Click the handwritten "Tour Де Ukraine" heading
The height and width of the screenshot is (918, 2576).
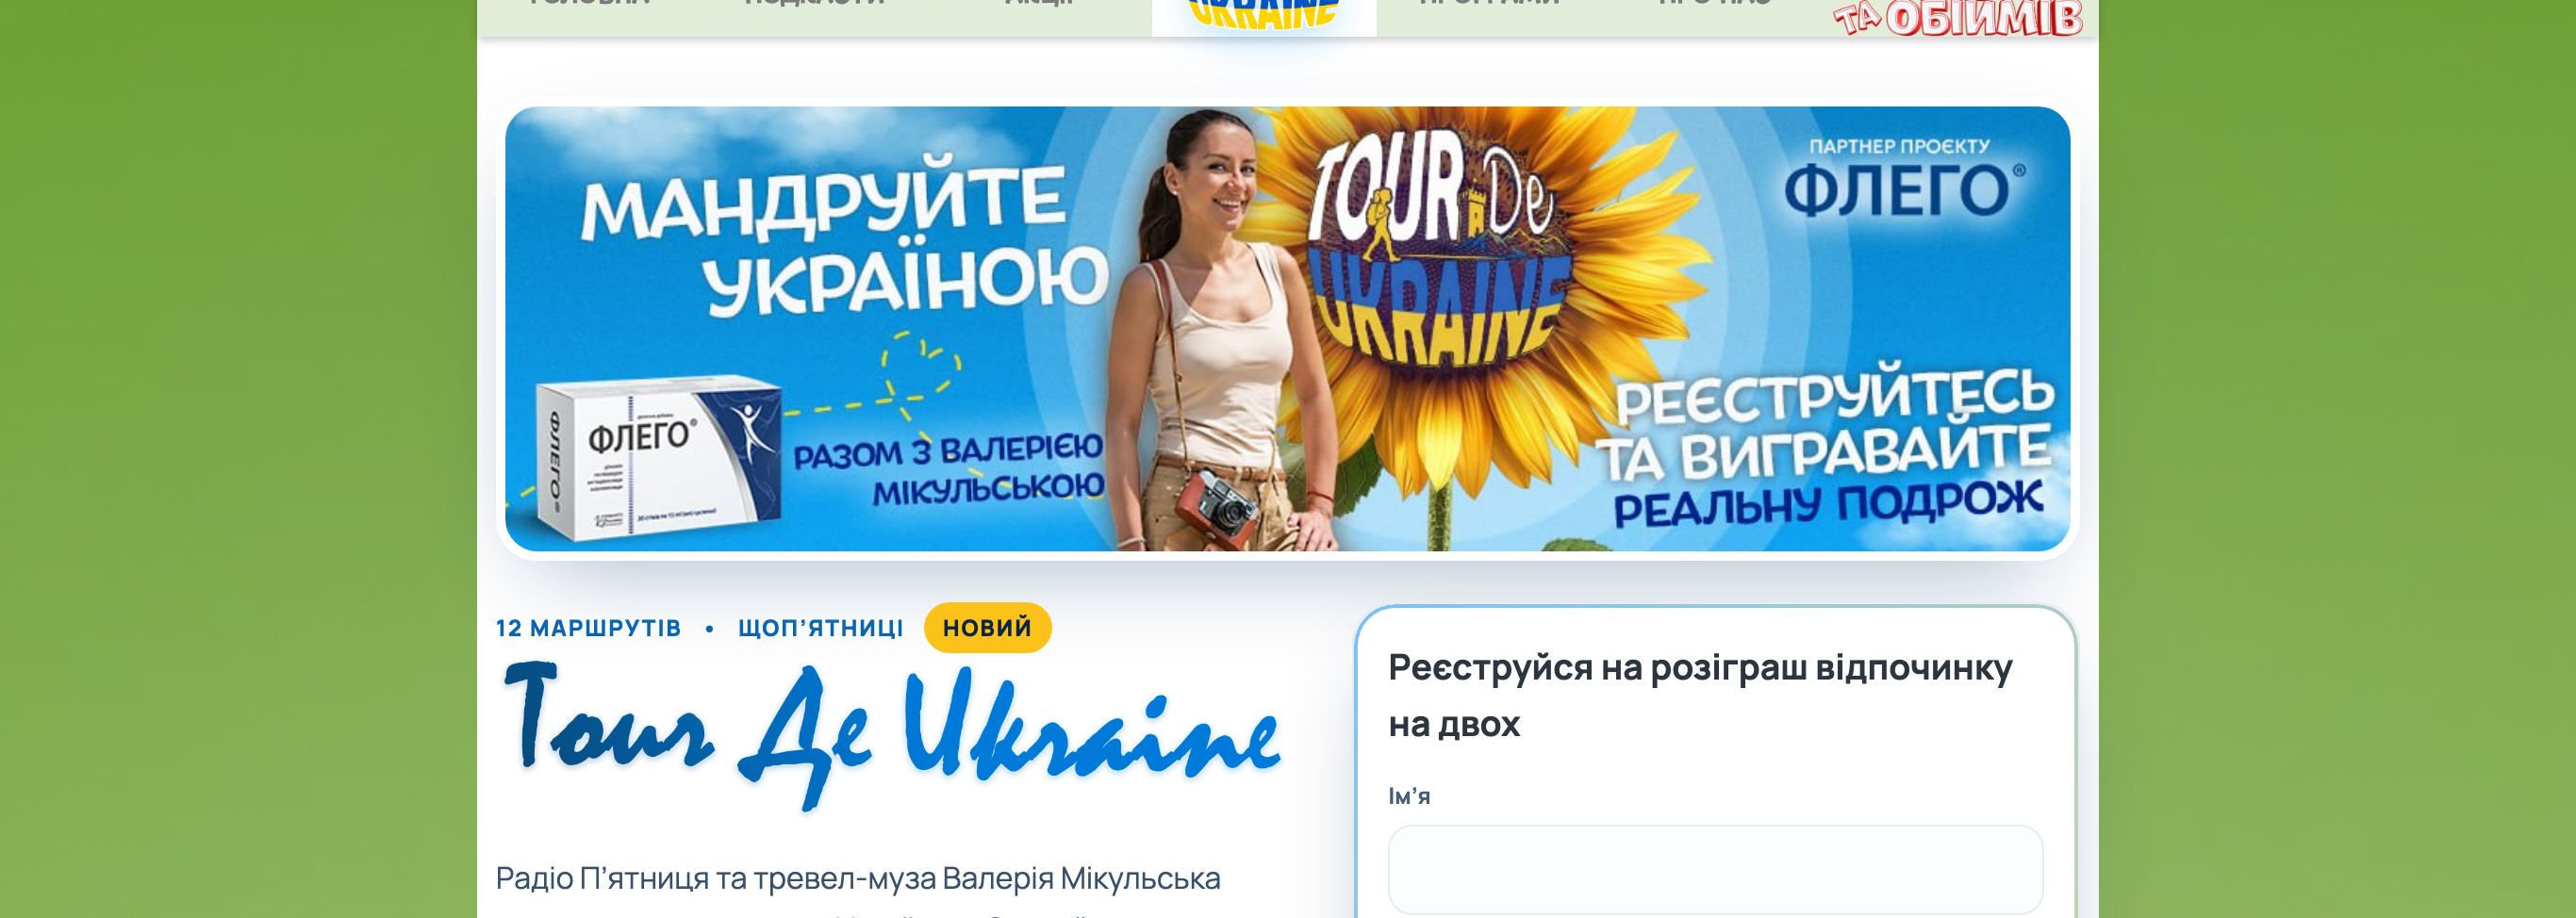892,736
